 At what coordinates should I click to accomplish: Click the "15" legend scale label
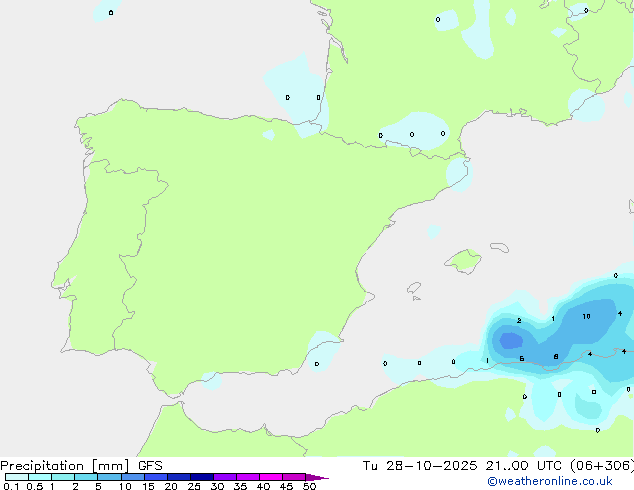[x=148, y=486]
